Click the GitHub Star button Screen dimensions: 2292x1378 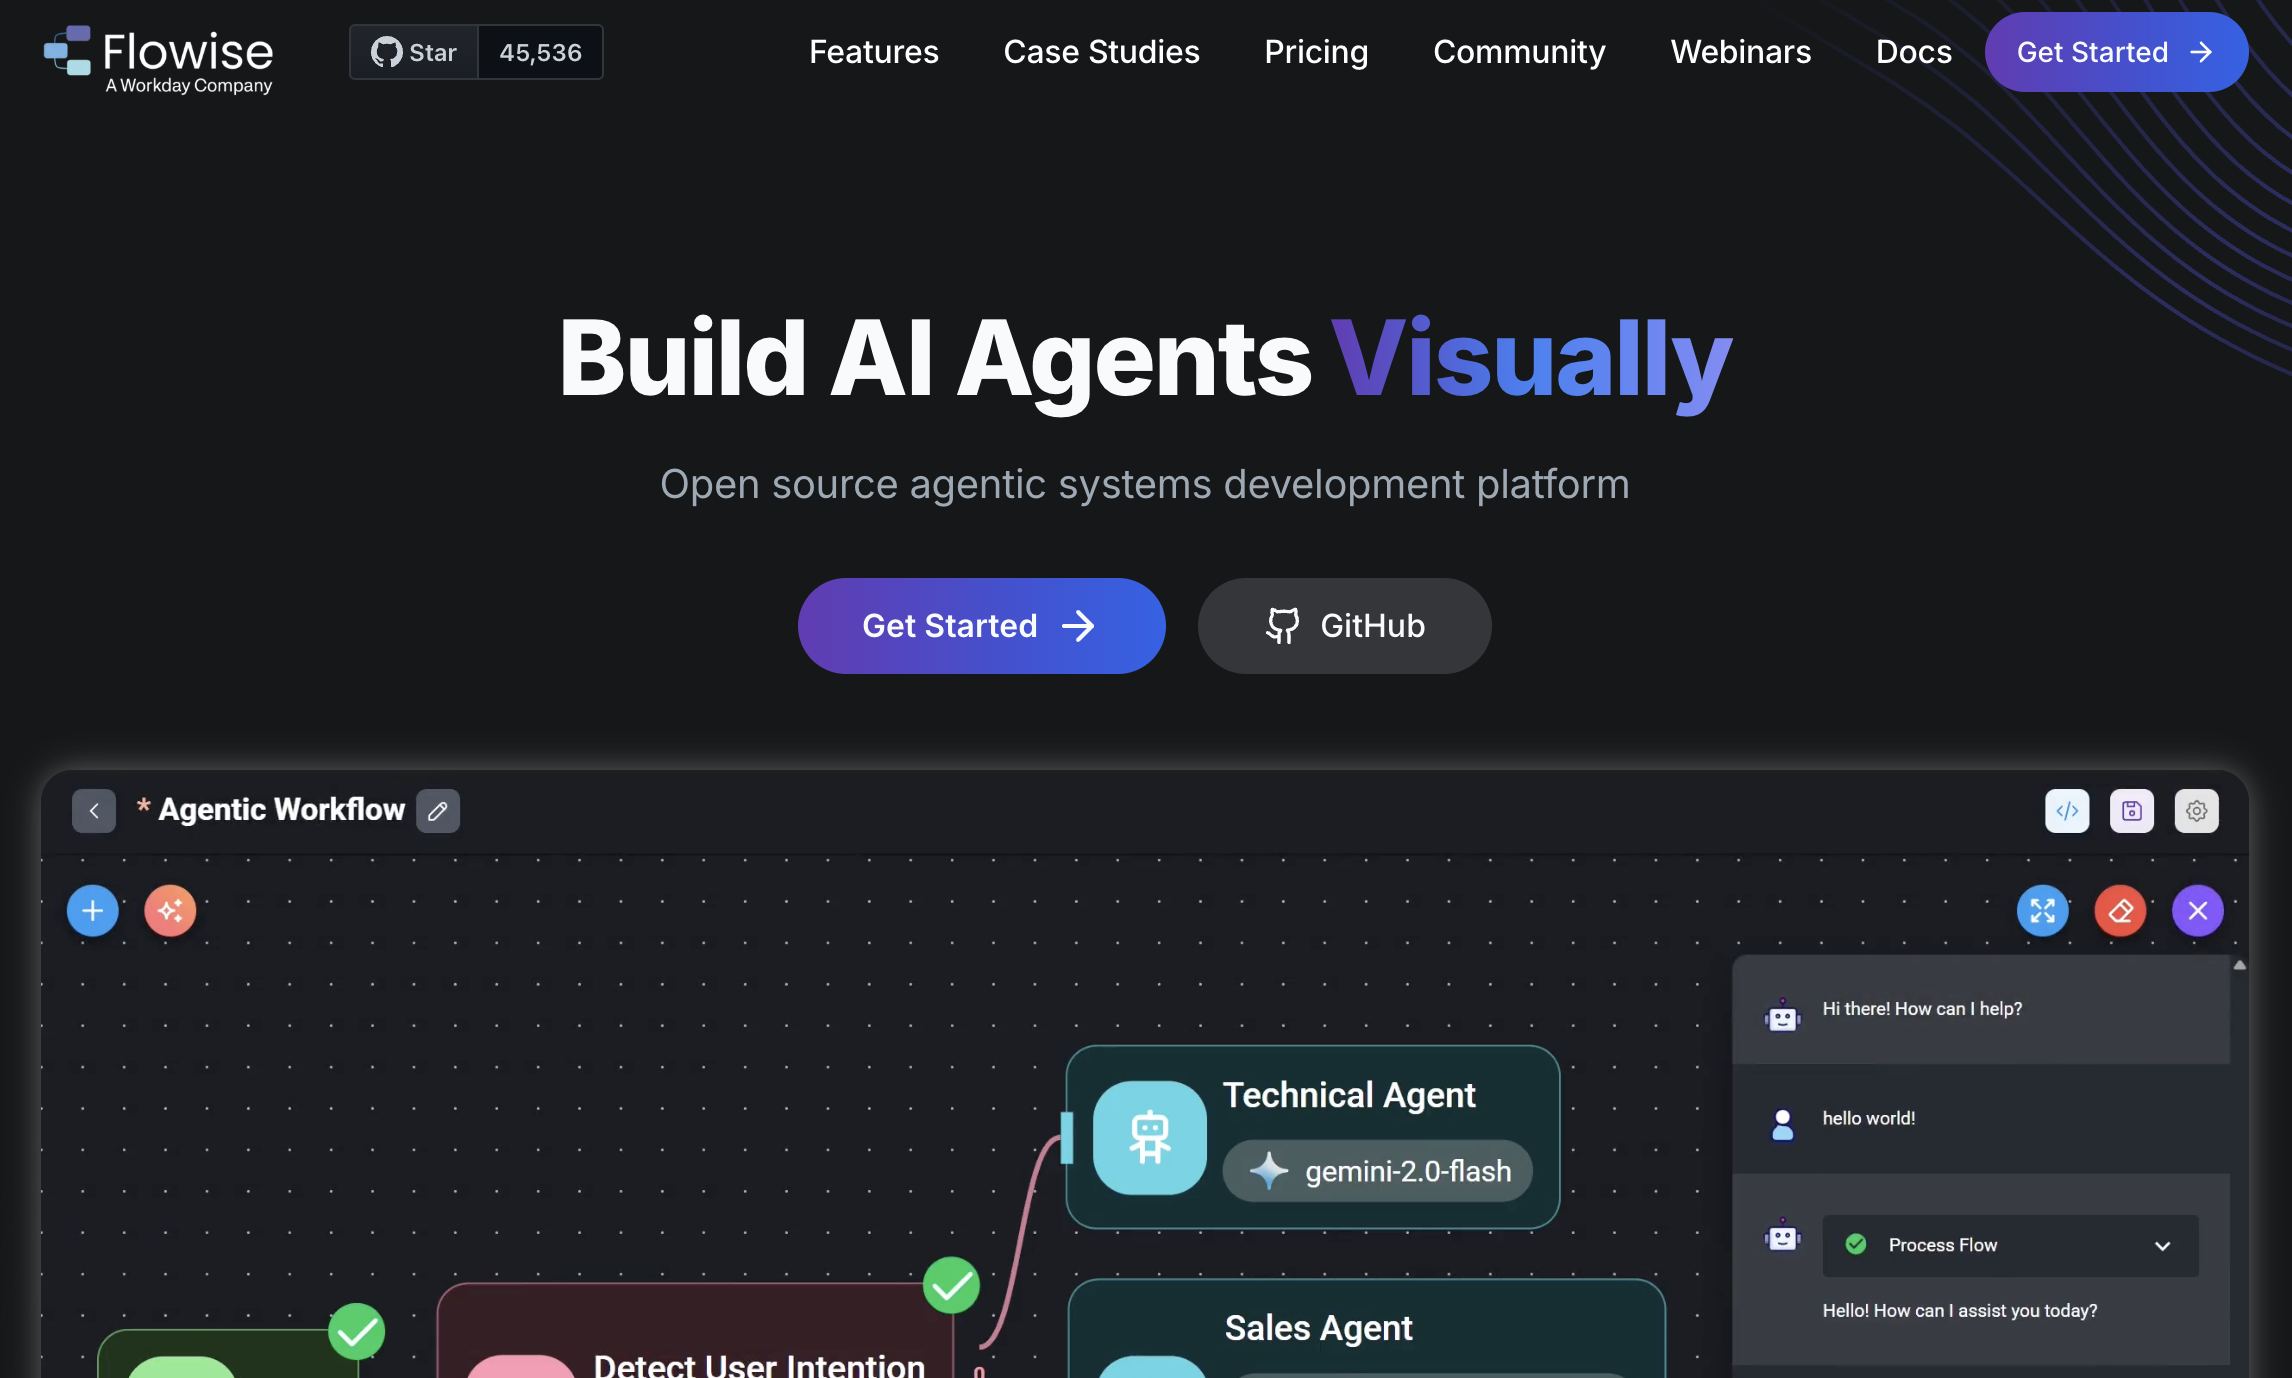click(x=414, y=52)
